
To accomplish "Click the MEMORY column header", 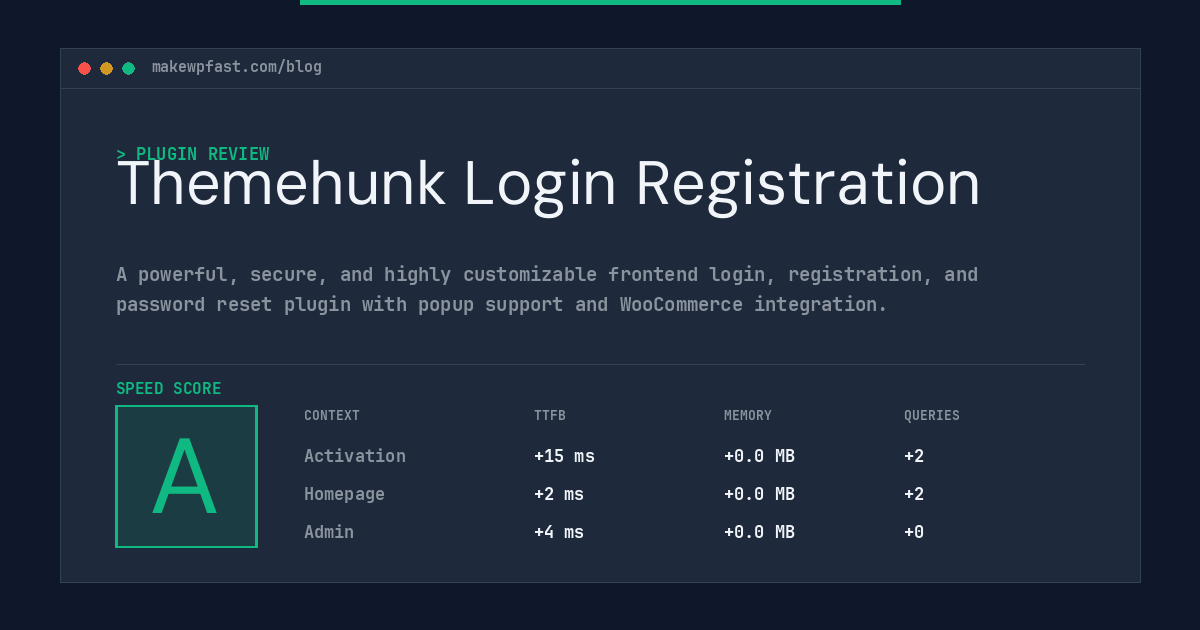I will pyautogui.click(x=748, y=416).
